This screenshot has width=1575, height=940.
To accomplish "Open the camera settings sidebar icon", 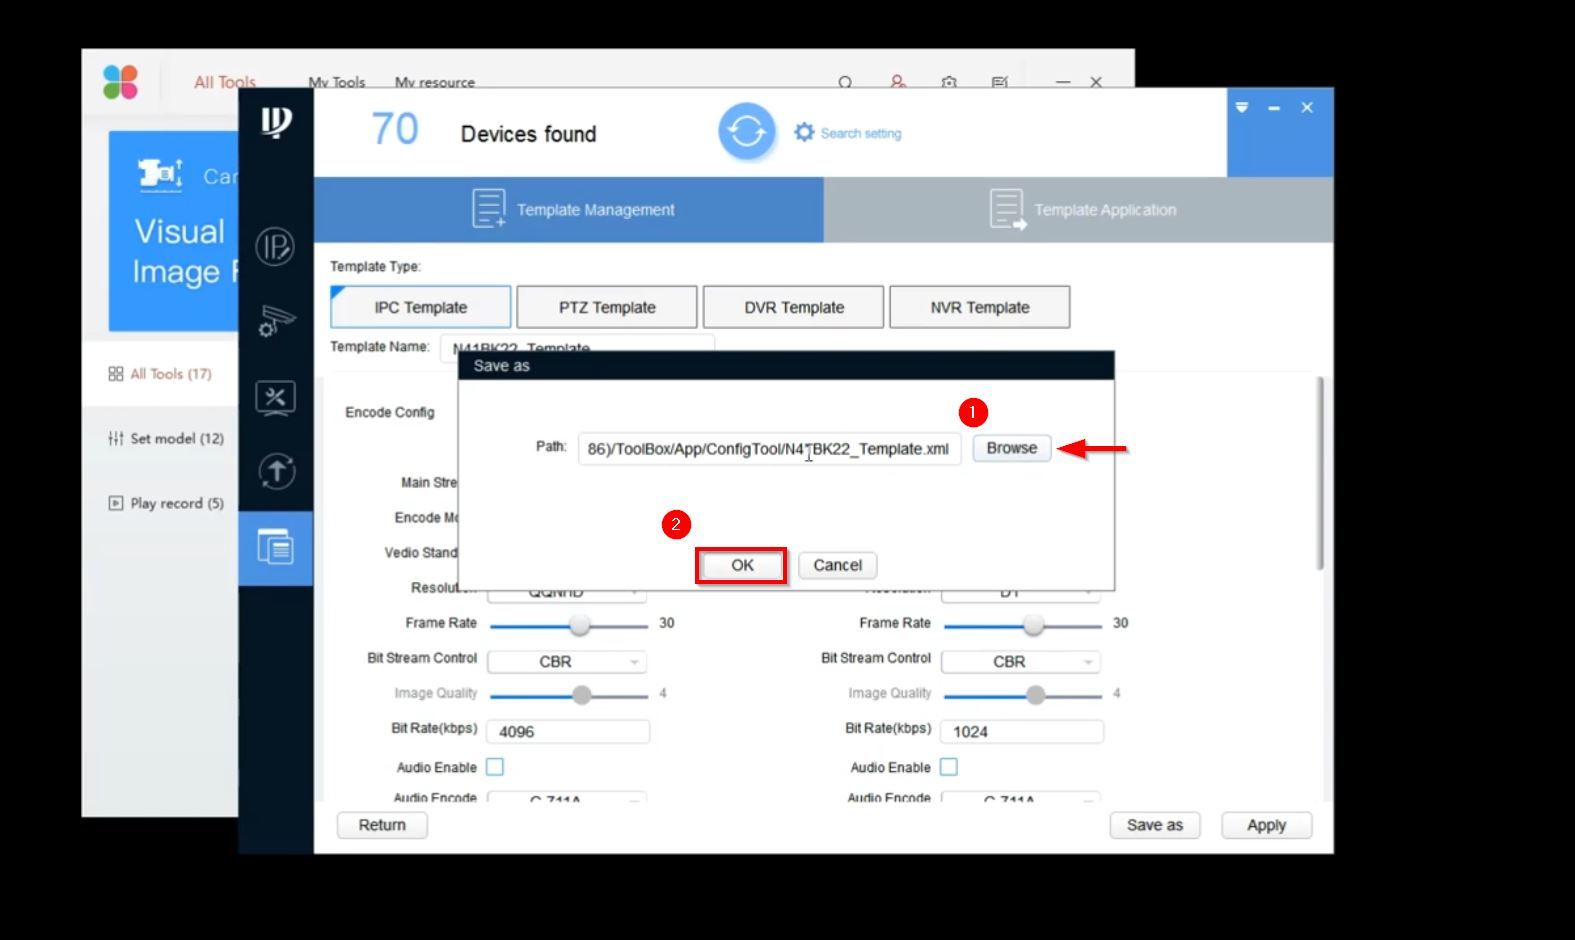I will (276, 320).
